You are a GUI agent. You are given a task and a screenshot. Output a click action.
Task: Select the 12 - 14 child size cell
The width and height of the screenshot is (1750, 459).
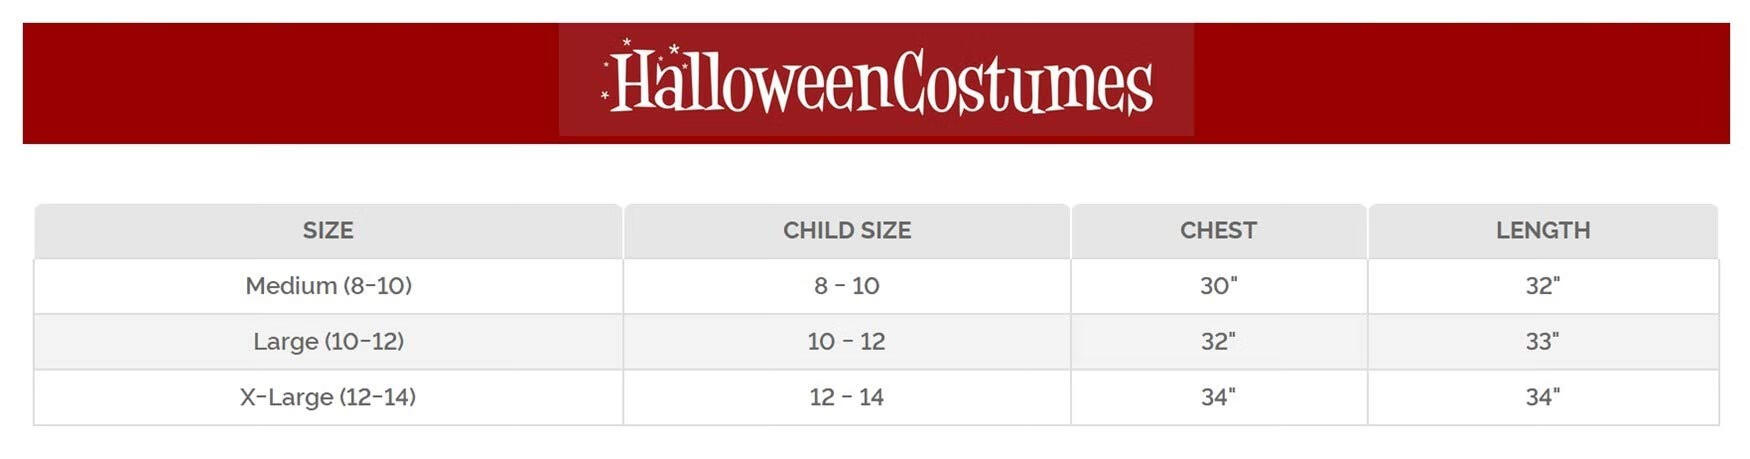click(x=847, y=397)
